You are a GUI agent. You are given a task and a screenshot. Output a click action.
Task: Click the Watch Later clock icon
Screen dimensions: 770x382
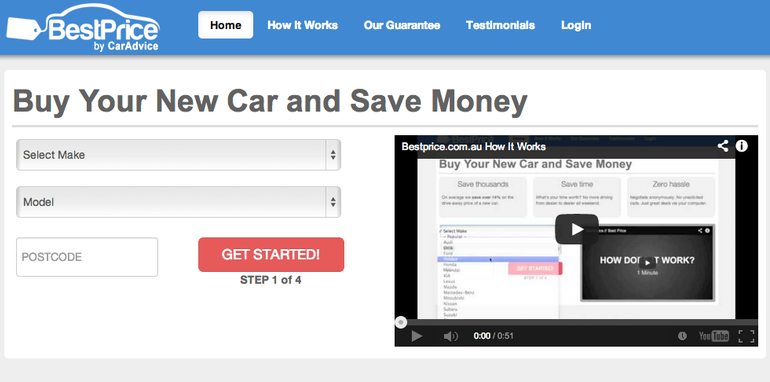click(x=682, y=336)
